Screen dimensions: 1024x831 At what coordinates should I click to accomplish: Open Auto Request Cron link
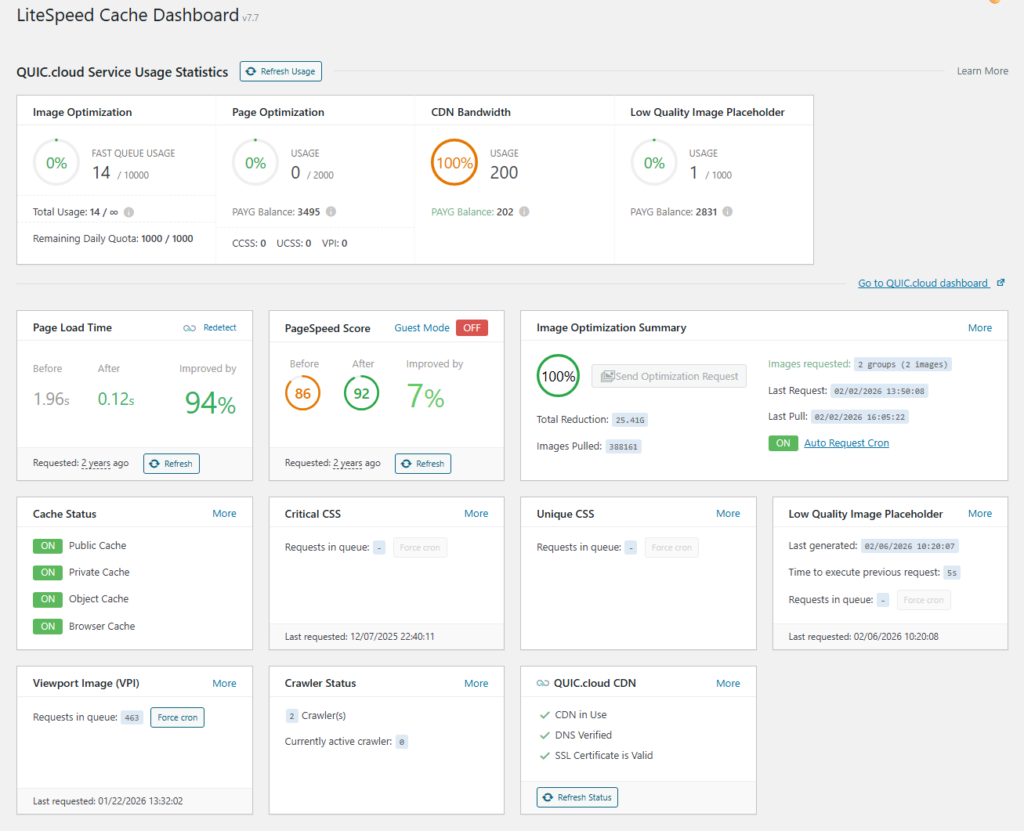click(846, 443)
